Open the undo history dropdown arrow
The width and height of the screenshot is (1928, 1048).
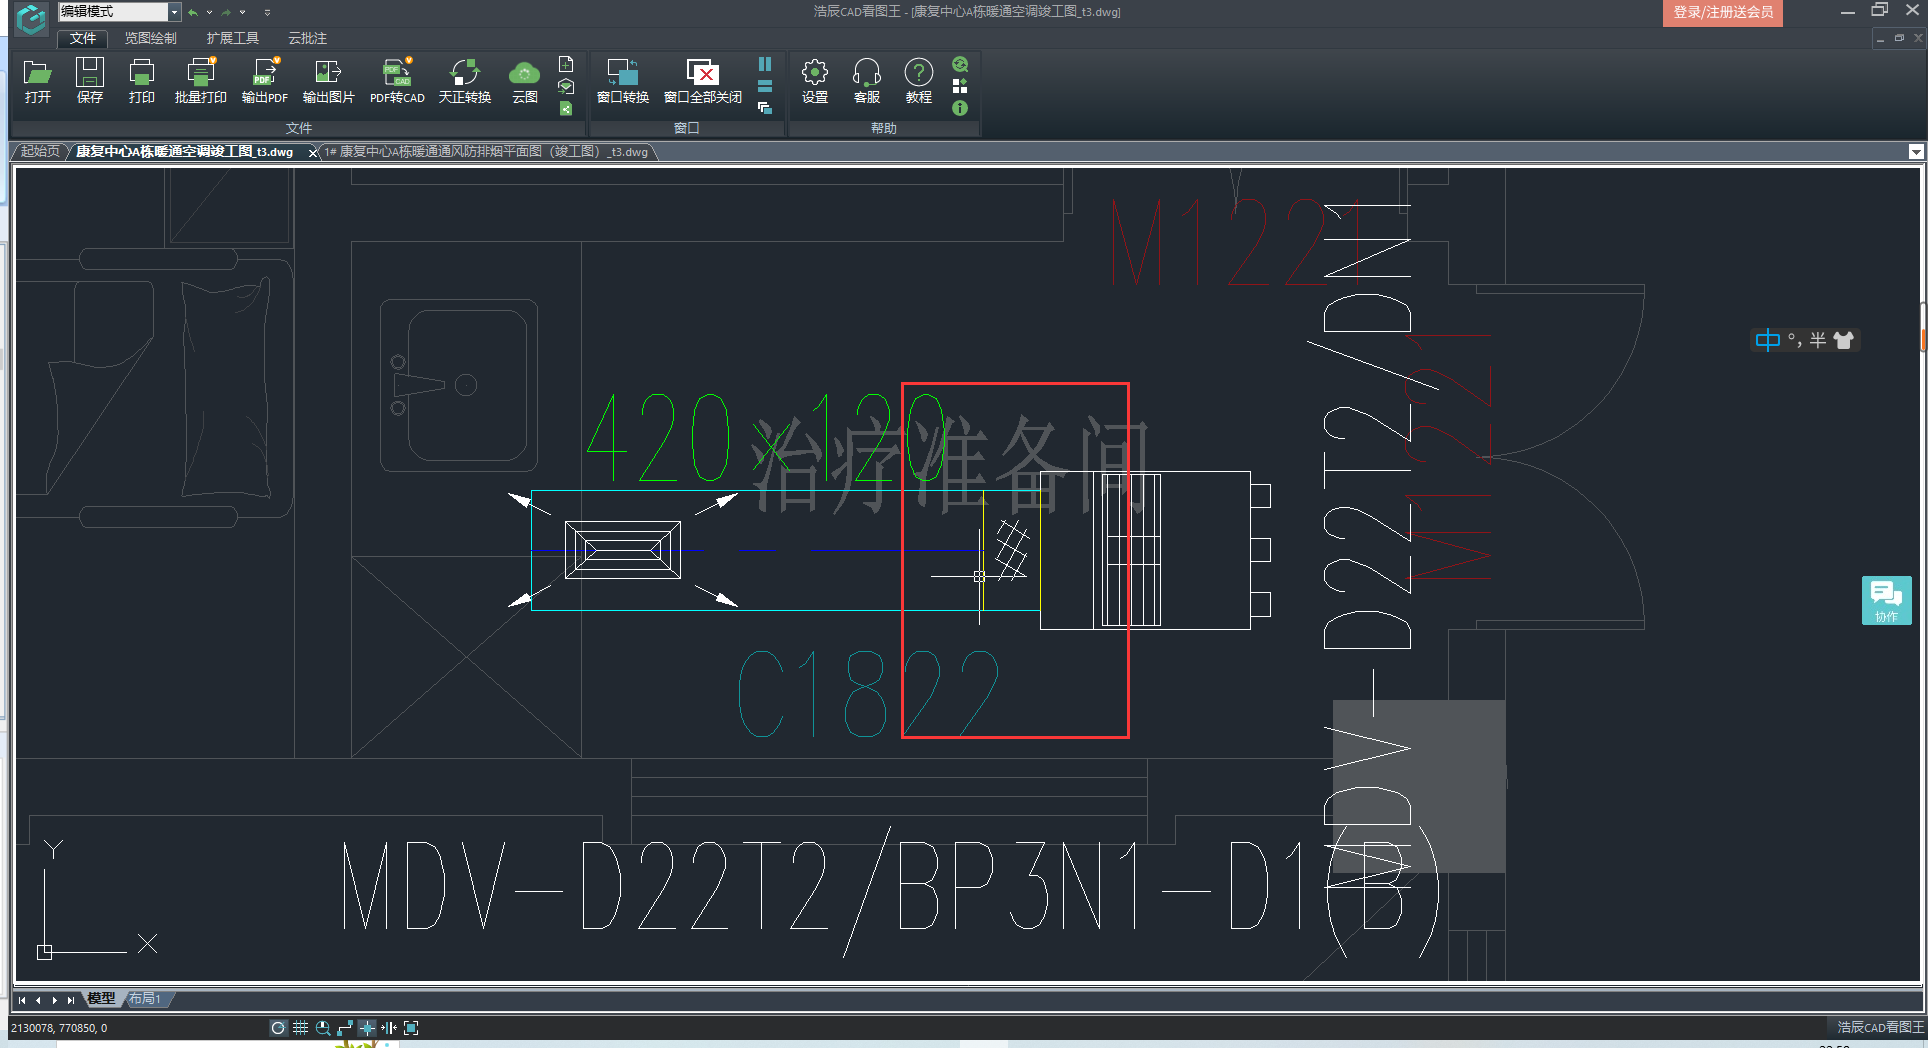(x=209, y=12)
